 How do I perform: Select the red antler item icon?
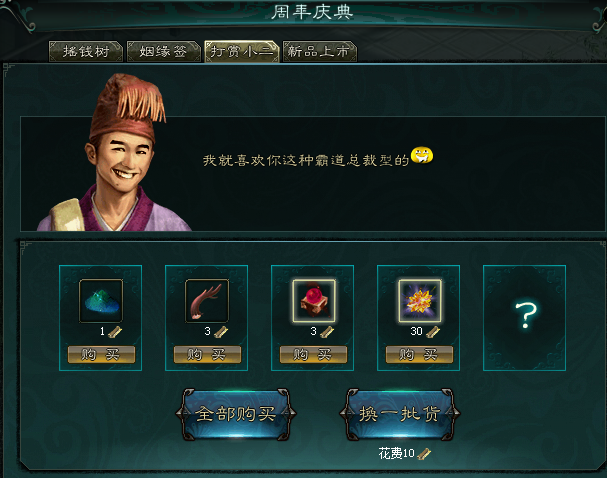coord(207,301)
